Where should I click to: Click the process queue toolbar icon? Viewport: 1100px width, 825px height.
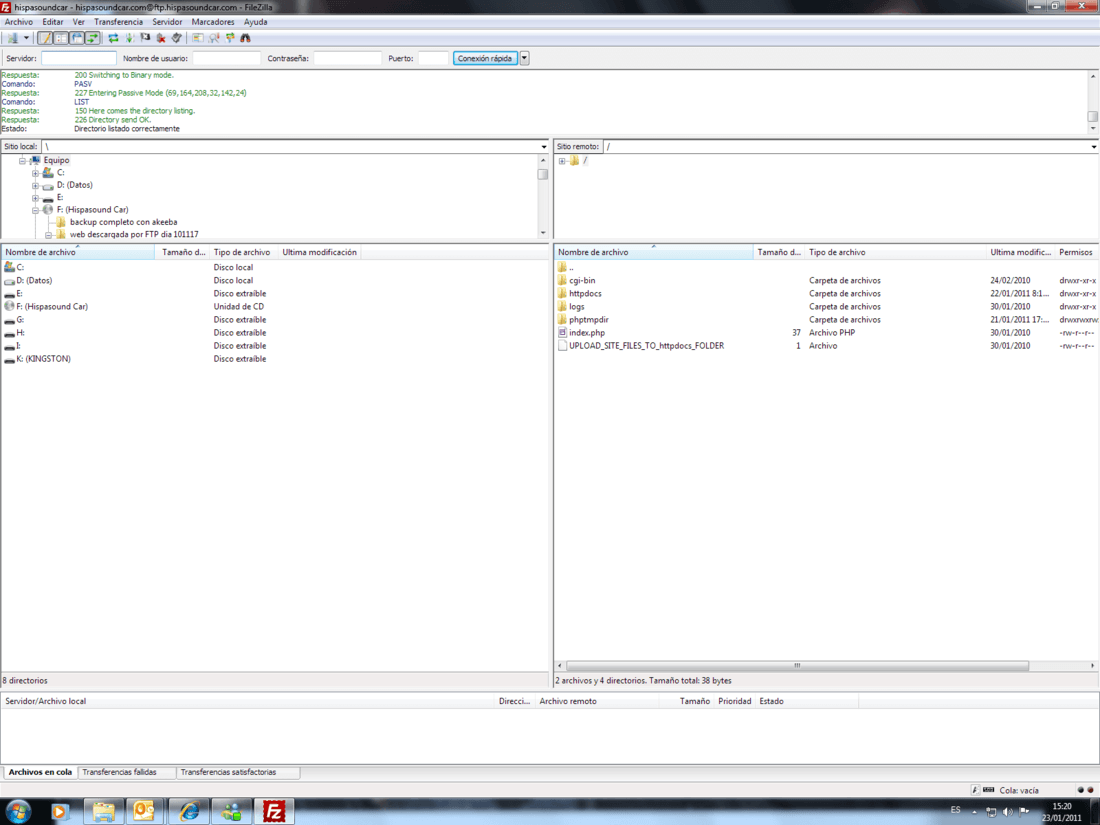click(x=129, y=38)
